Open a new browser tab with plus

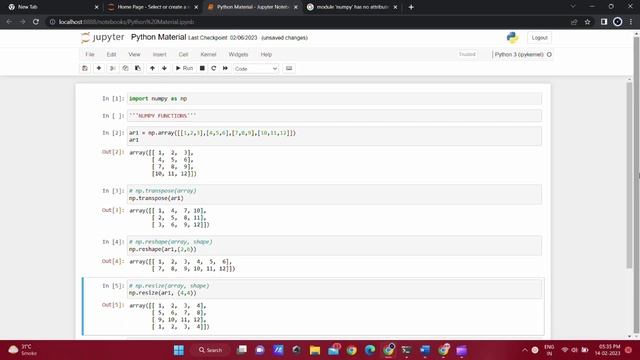point(411,7)
